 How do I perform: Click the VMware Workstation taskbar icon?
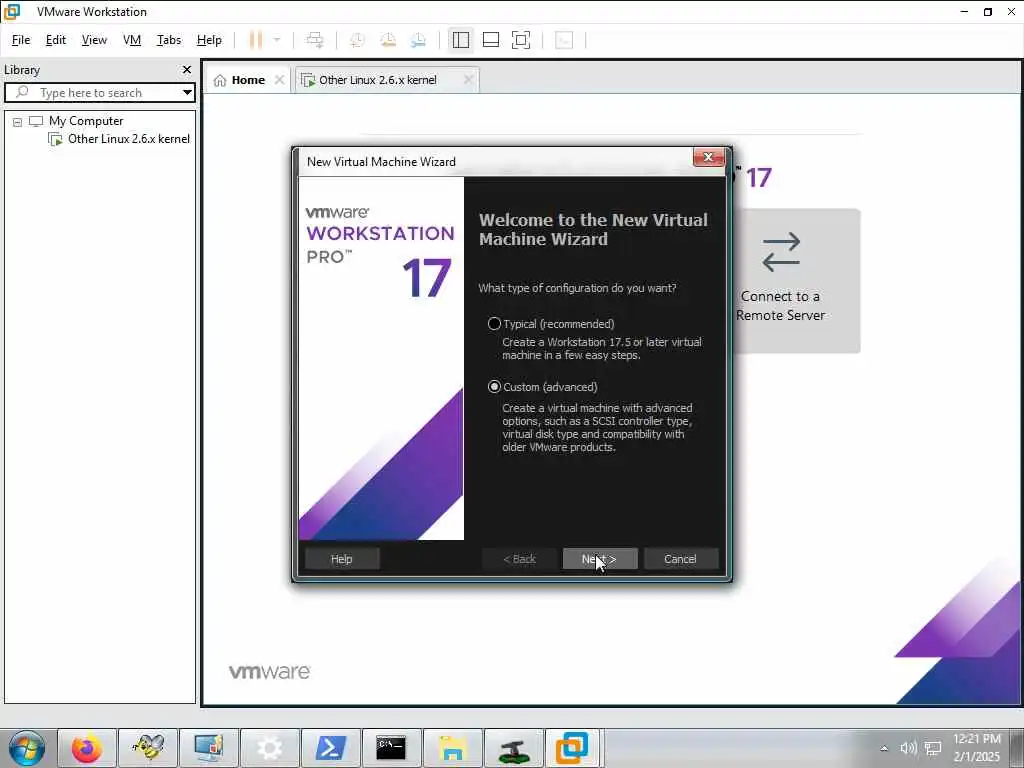(x=573, y=748)
